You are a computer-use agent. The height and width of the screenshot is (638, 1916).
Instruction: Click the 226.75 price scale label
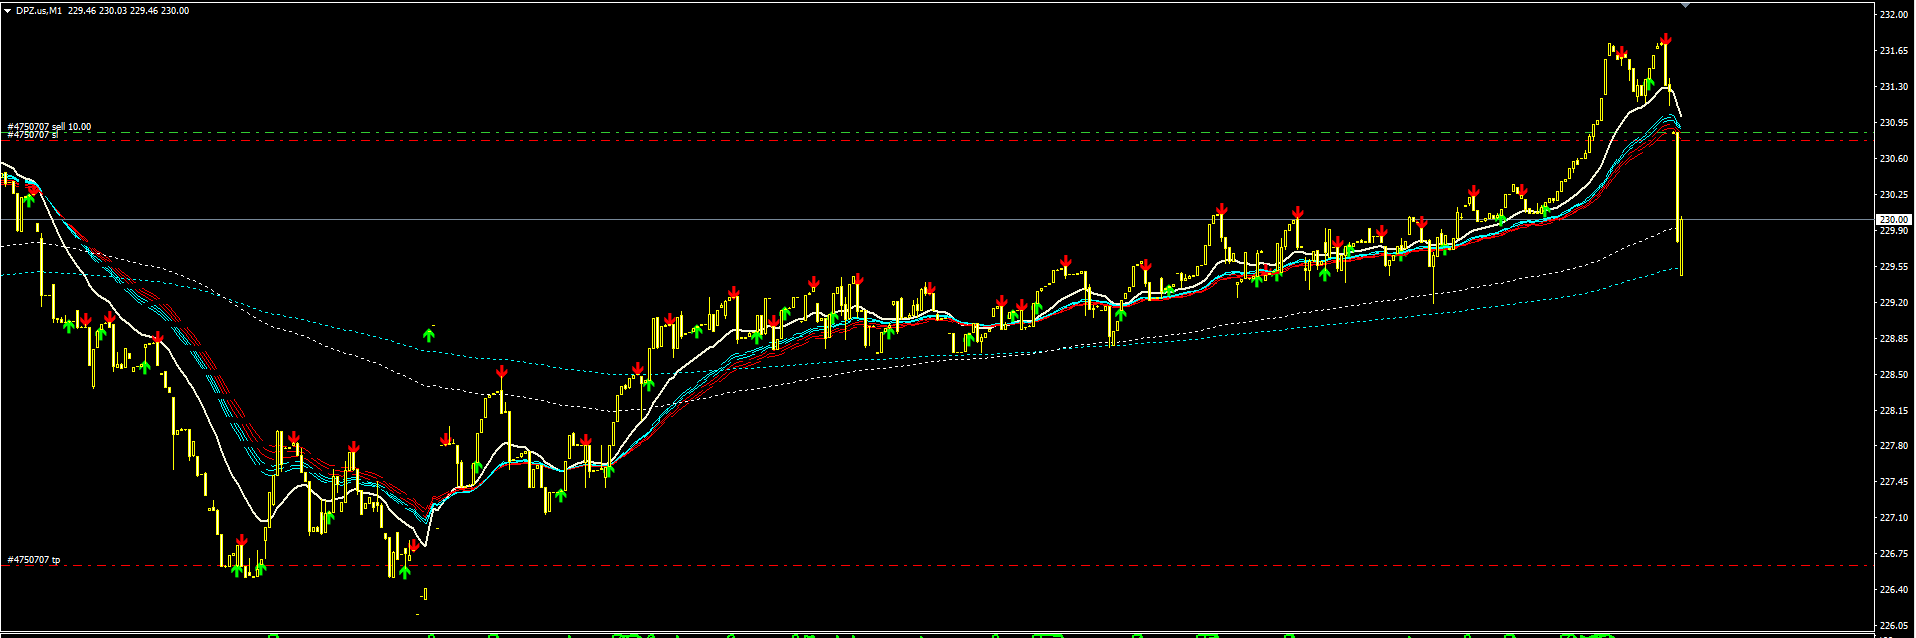tap(1894, 554)
